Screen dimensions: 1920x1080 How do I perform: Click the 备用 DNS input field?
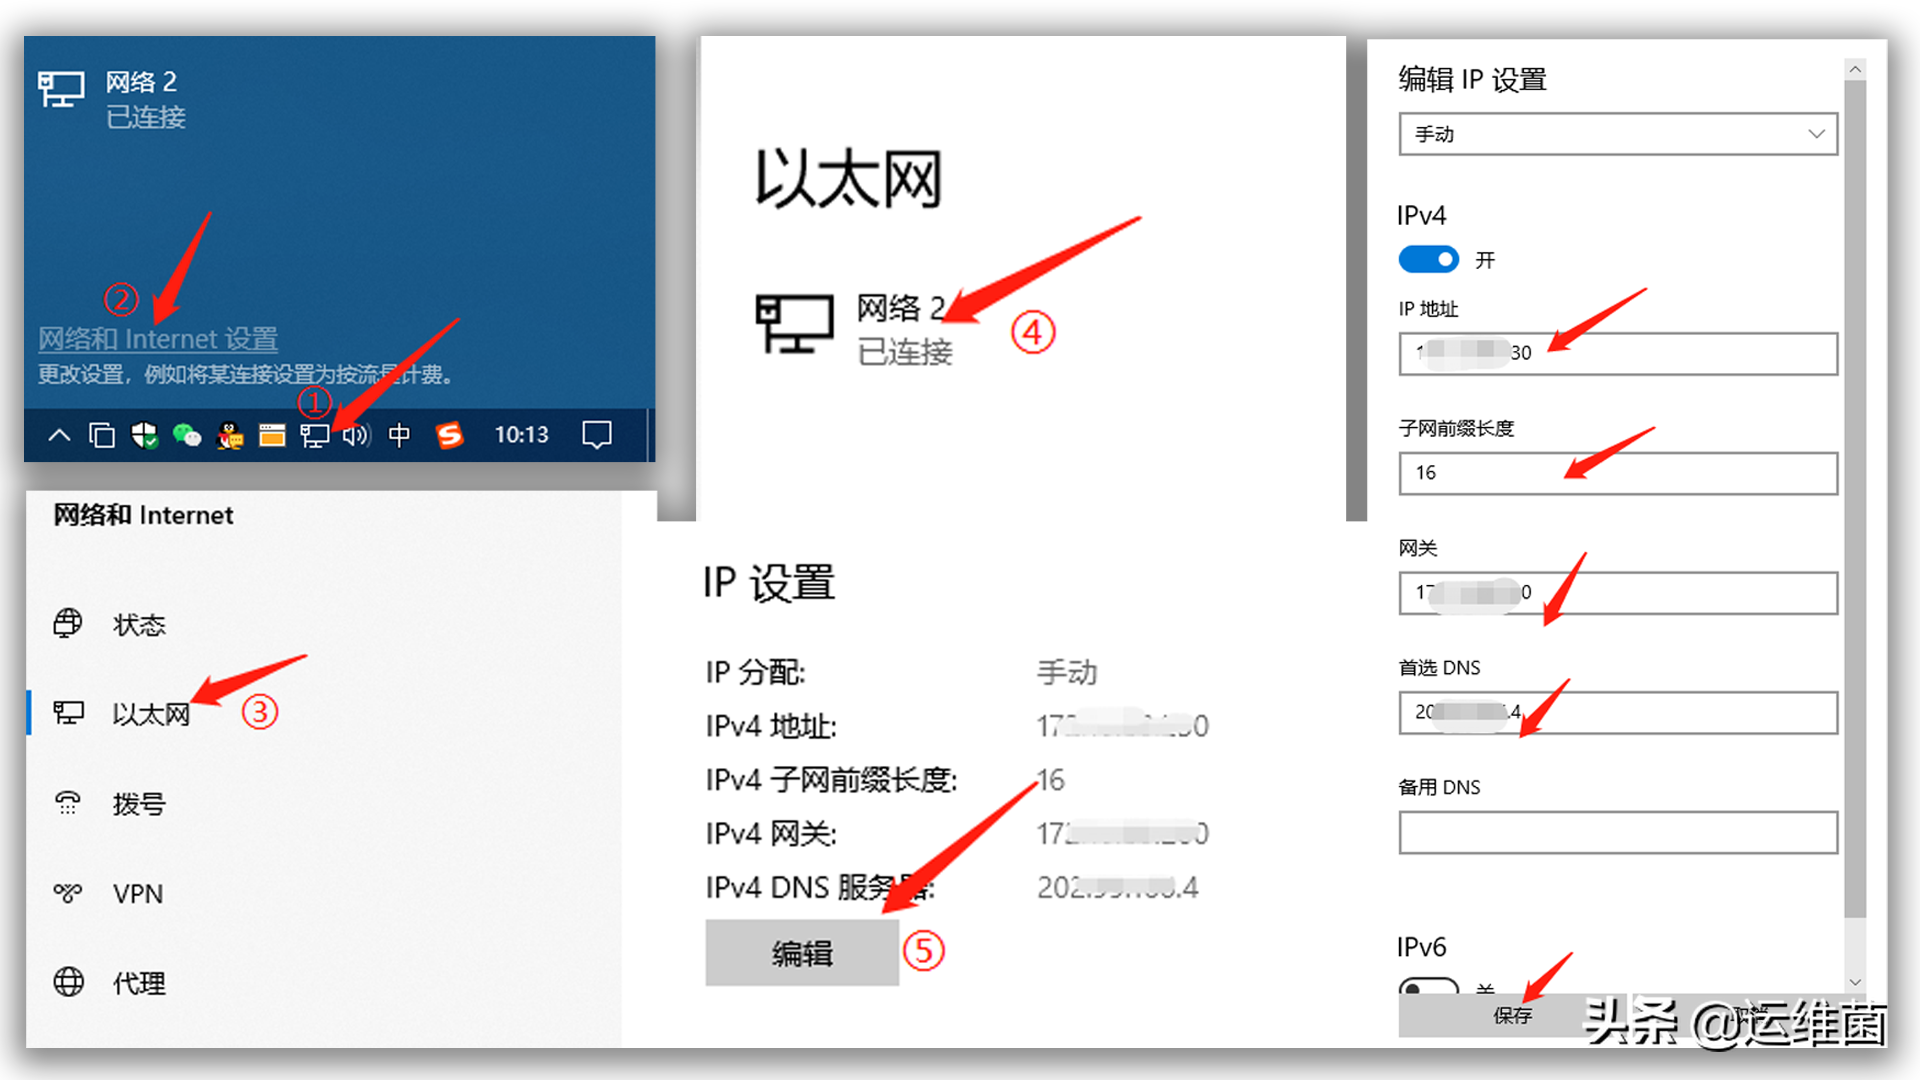[x=1617, y=833]
